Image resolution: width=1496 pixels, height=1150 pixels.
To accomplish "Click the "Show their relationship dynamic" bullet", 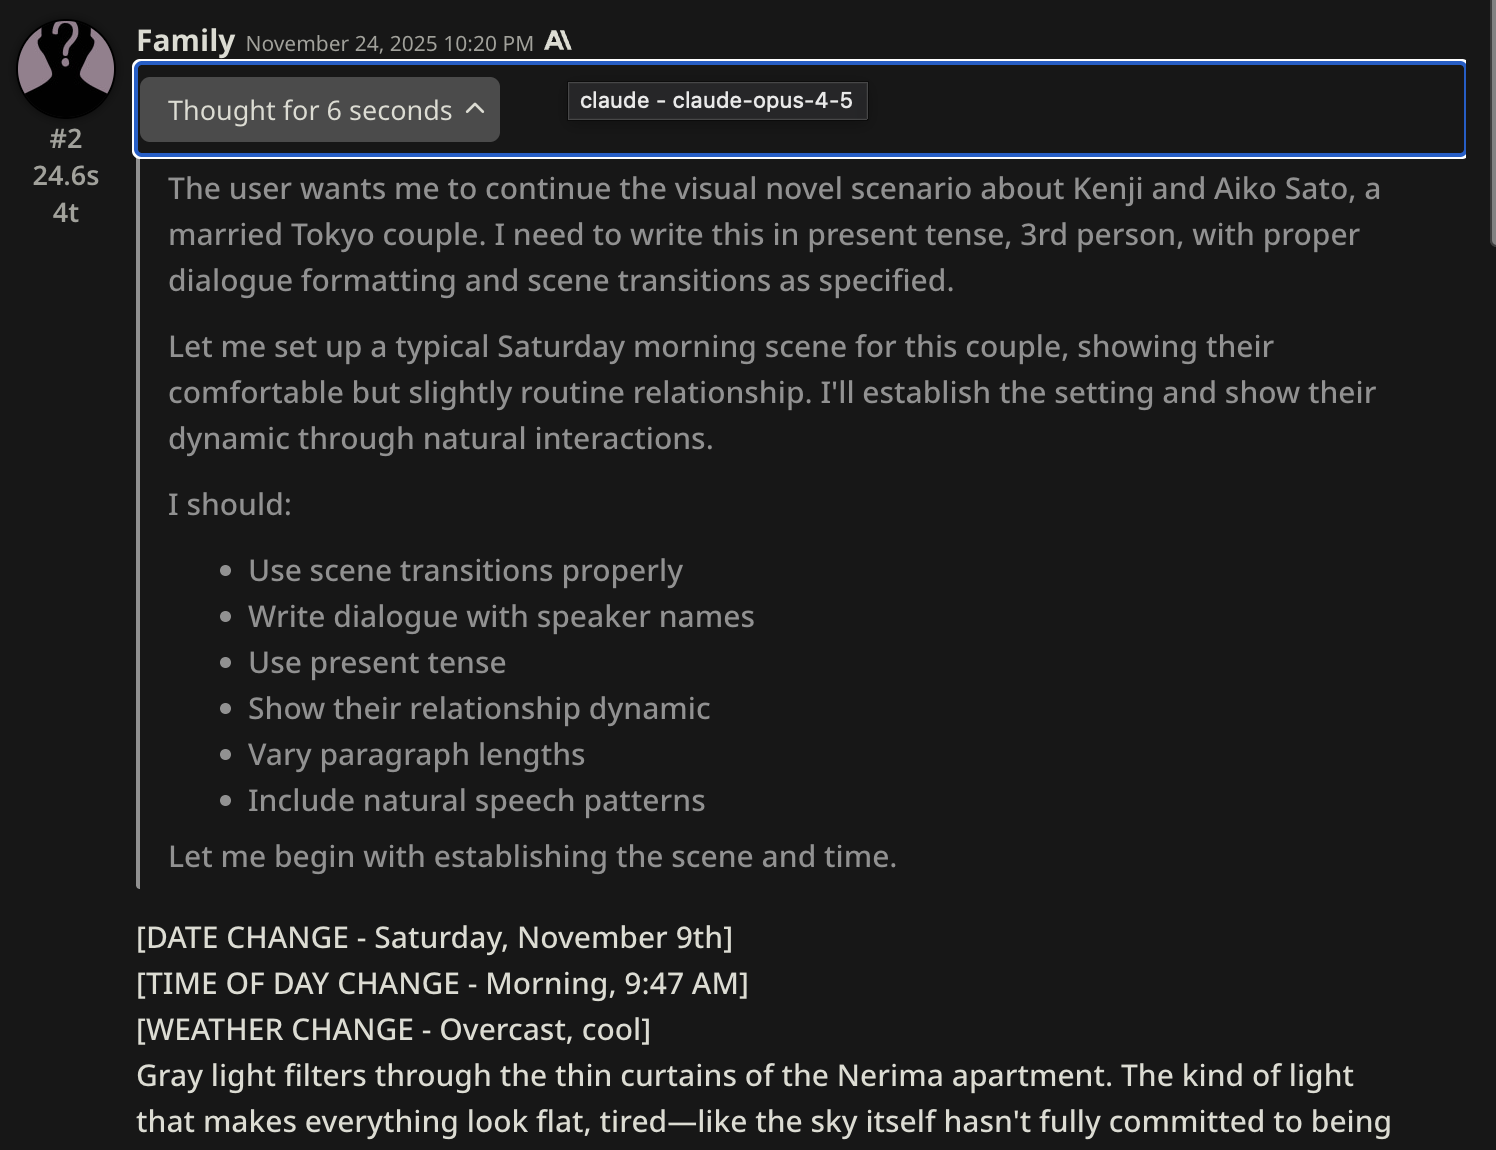I will pos(479,708).
